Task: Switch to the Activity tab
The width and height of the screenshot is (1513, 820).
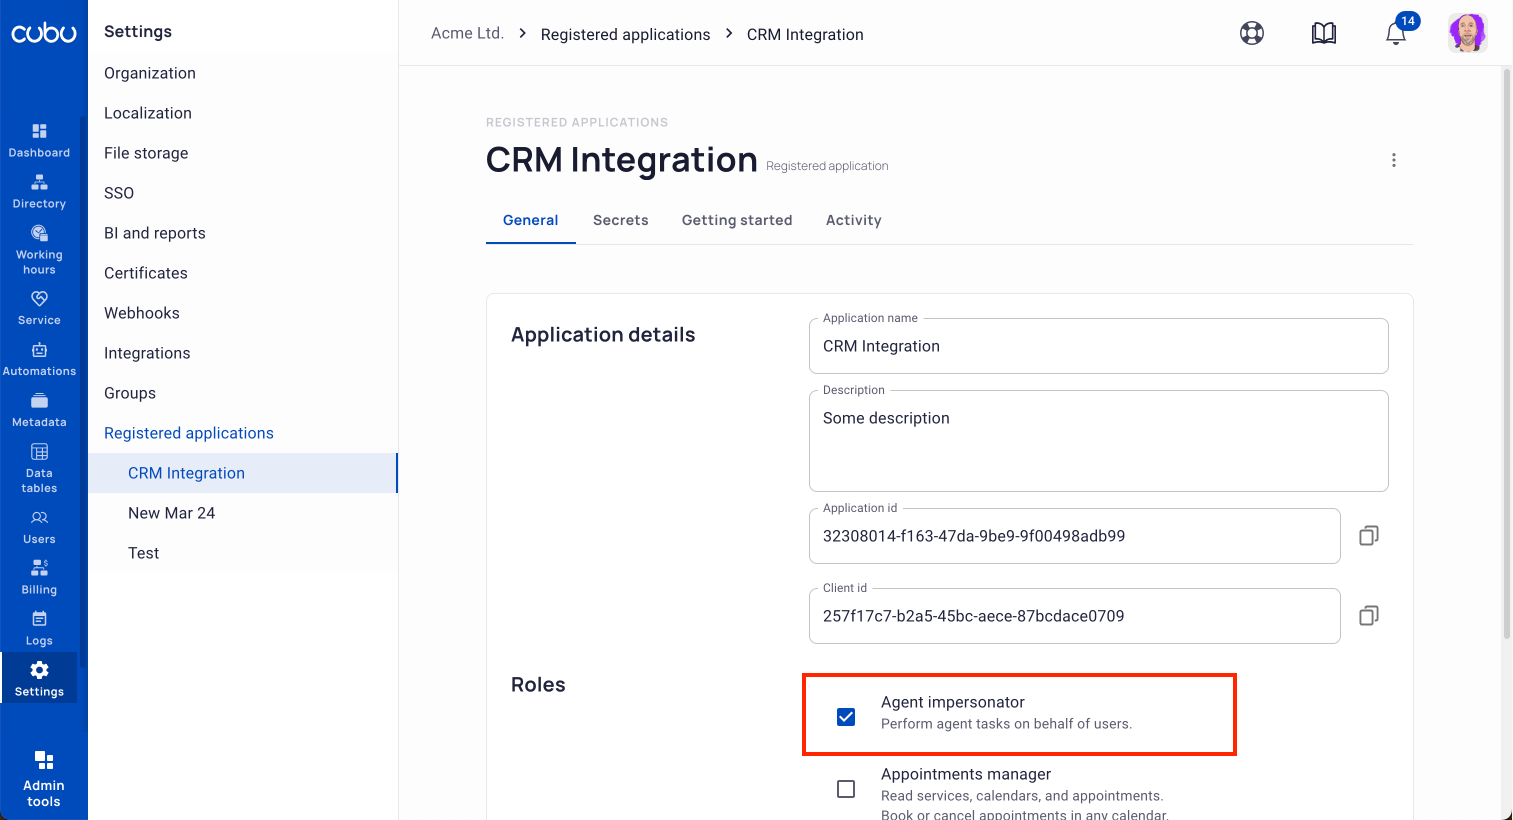Action: coord(853,220)
